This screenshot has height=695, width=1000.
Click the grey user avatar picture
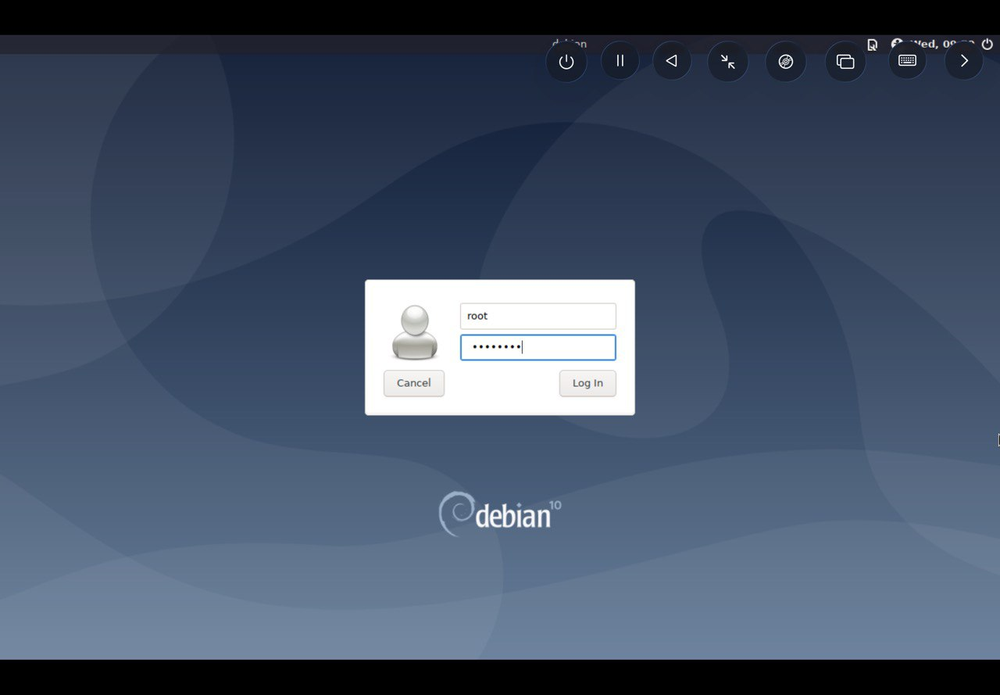(x=414, y=332)
